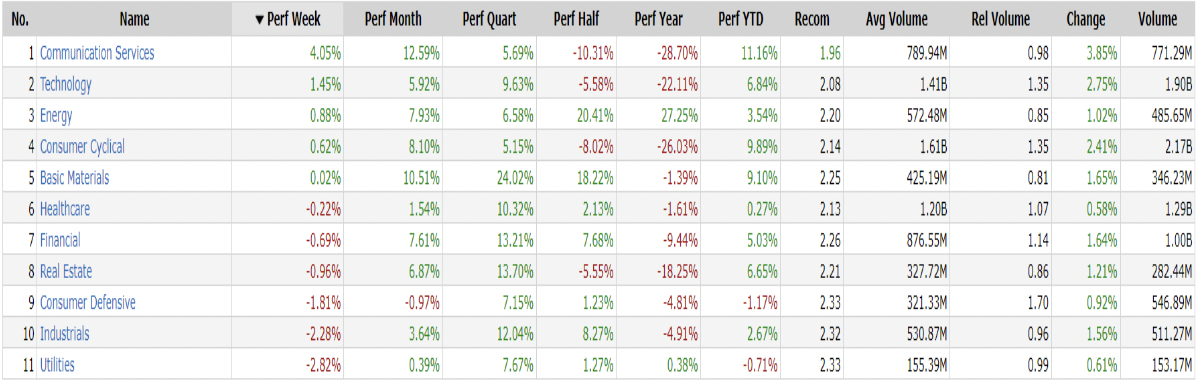The height and width of the screenshot is (380, 1198).
Task: Click the Change column header
Action: (1086, 19)
